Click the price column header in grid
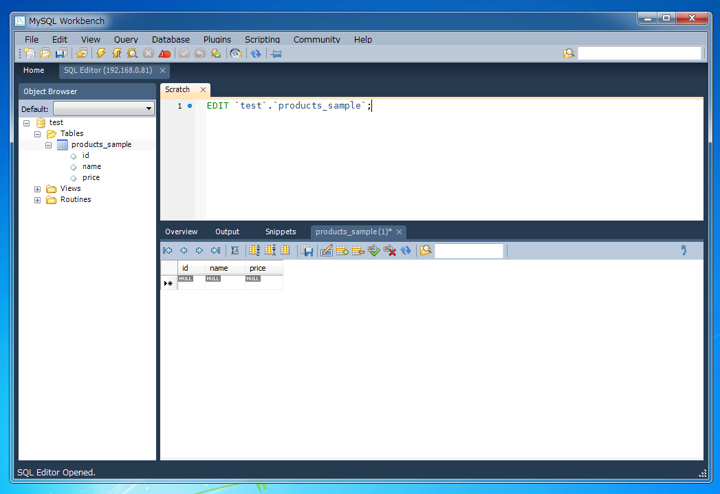The width and height of the screenshot is (720, 494). pos(264,268)
